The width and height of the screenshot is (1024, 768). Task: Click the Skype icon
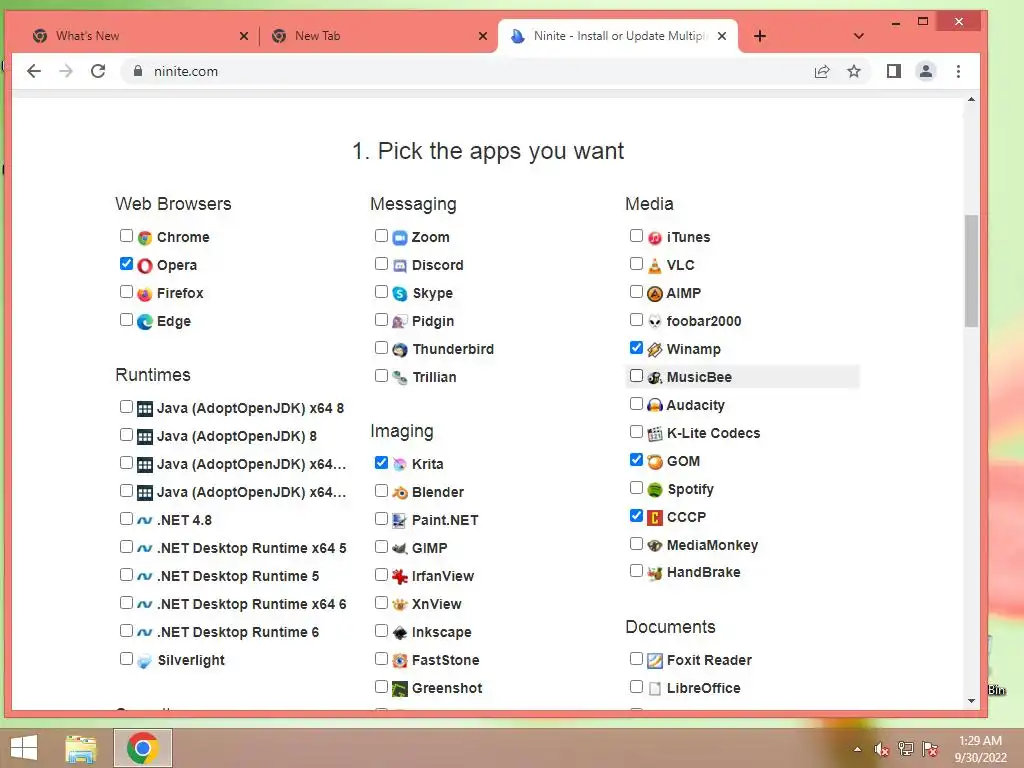pos(400,294)
